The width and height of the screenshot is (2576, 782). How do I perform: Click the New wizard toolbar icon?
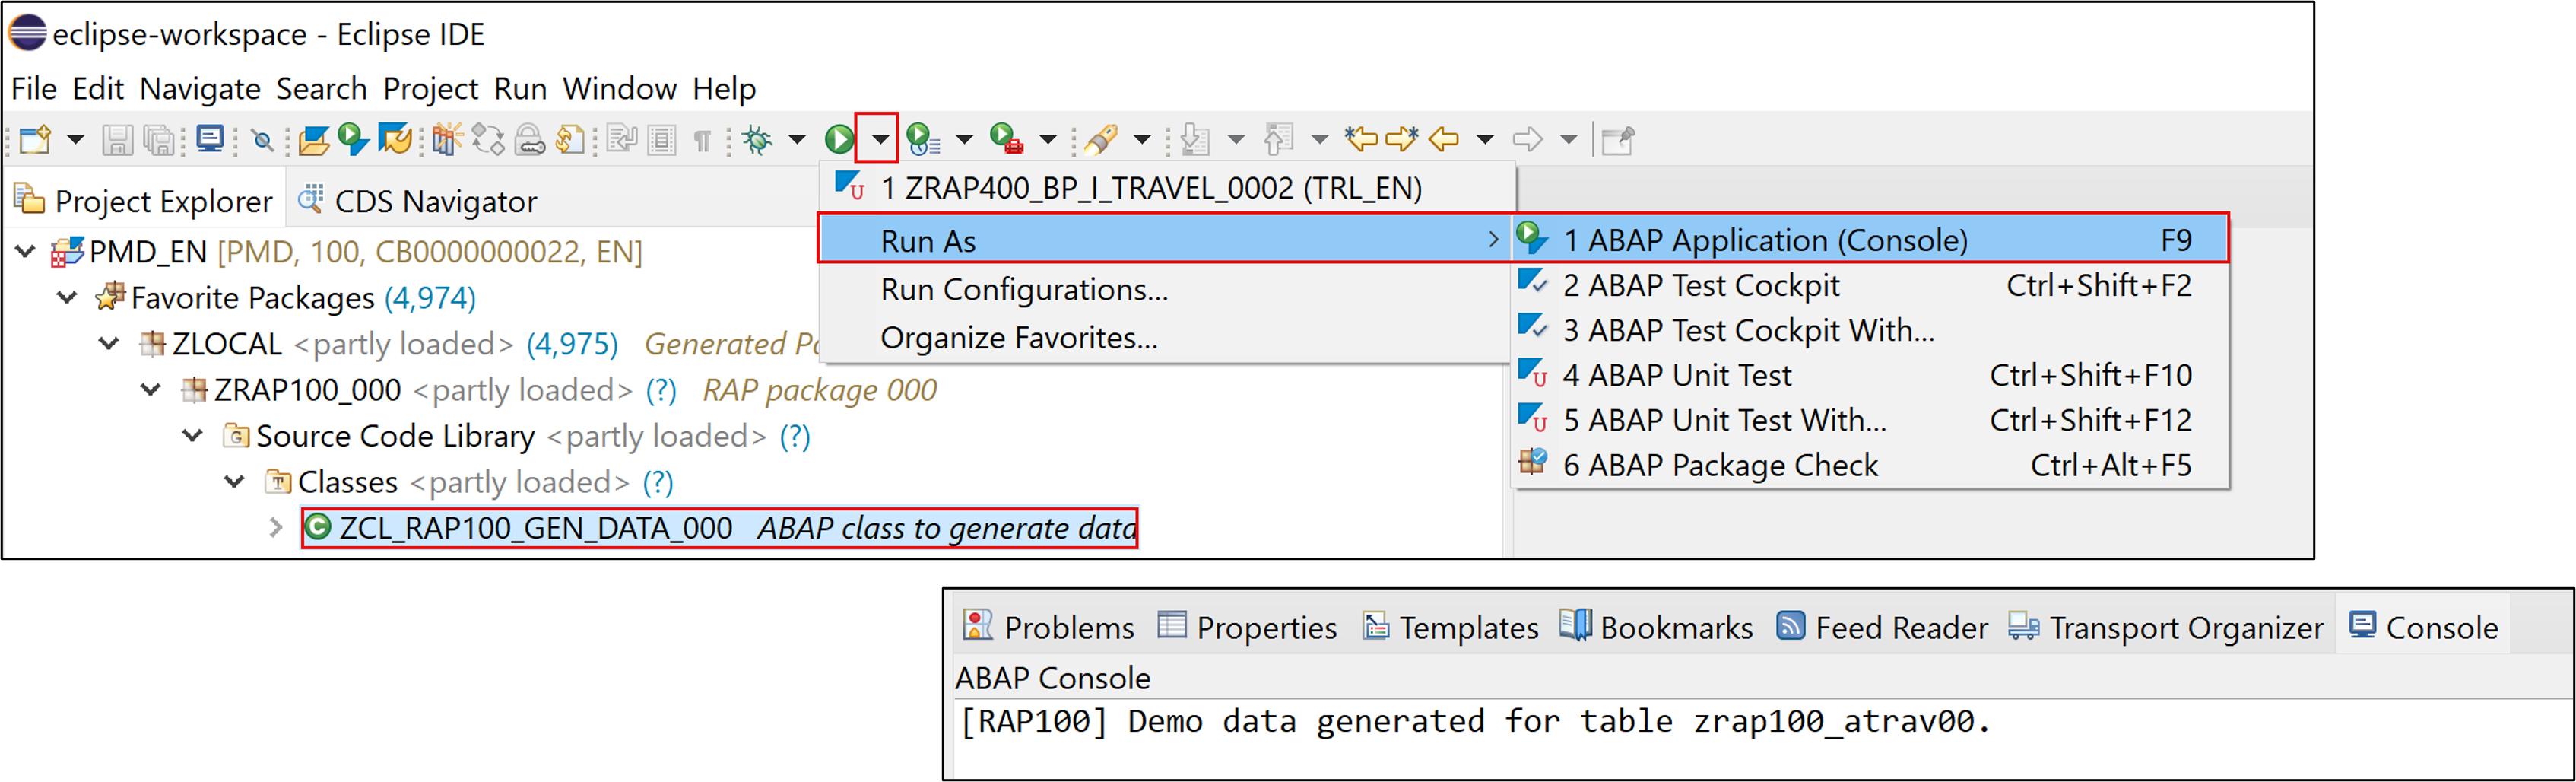36,139
